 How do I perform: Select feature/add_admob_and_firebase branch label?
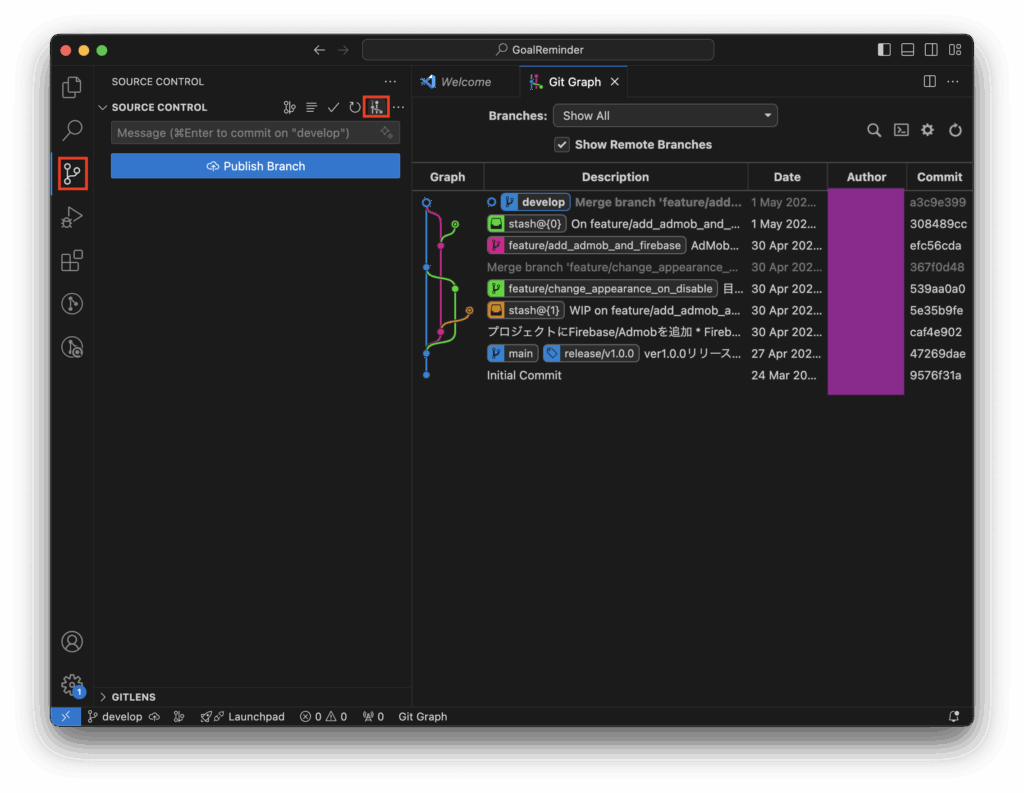[x=586, y=246]
